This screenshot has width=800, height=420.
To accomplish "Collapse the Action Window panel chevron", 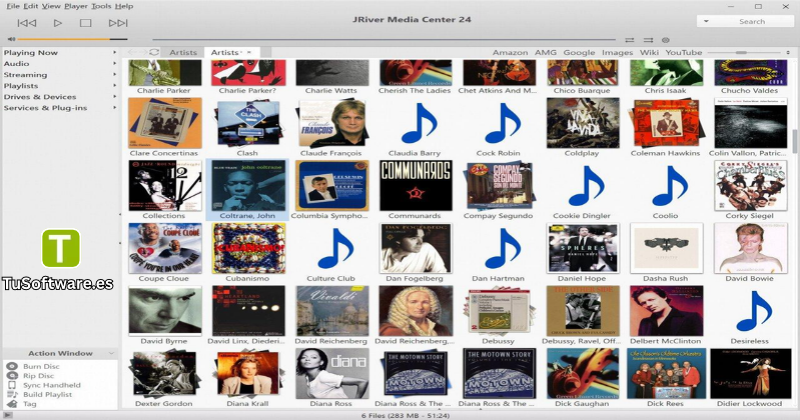I will coord(111,353).
